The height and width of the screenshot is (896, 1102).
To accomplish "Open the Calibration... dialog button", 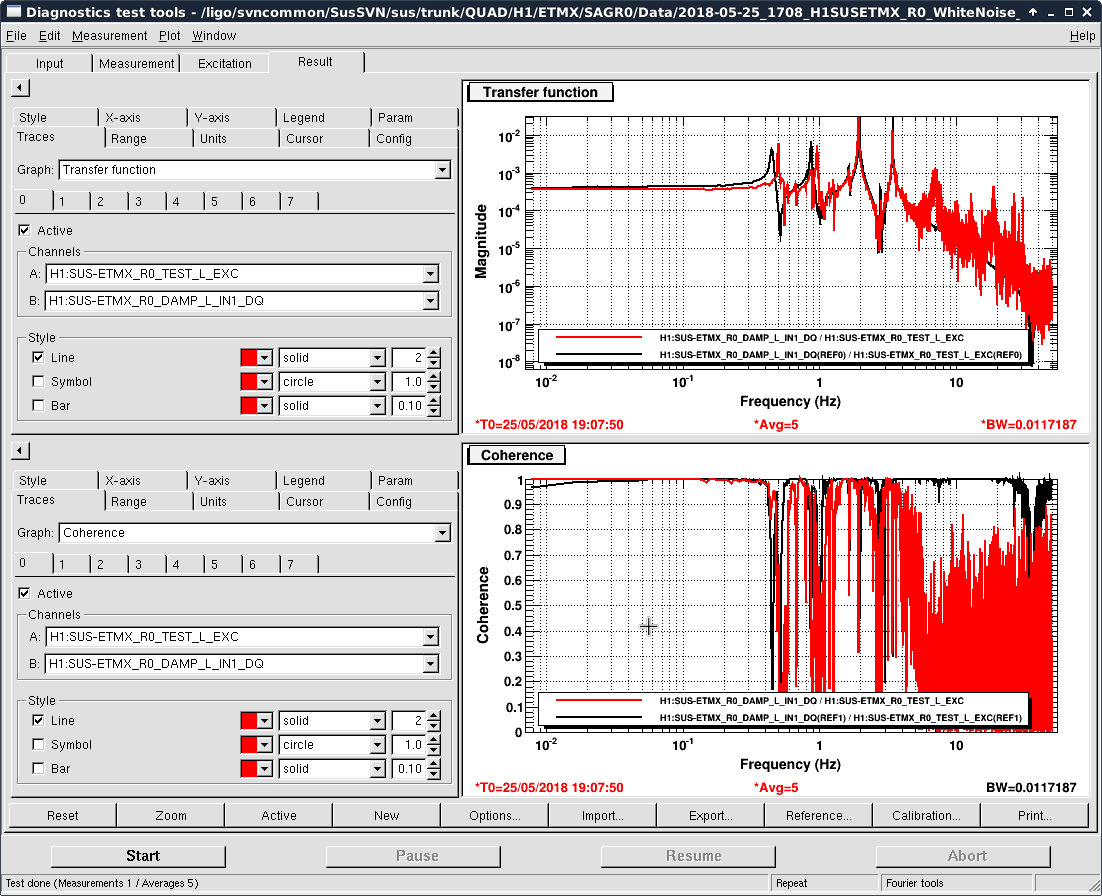I will click(x=926, y=815).
